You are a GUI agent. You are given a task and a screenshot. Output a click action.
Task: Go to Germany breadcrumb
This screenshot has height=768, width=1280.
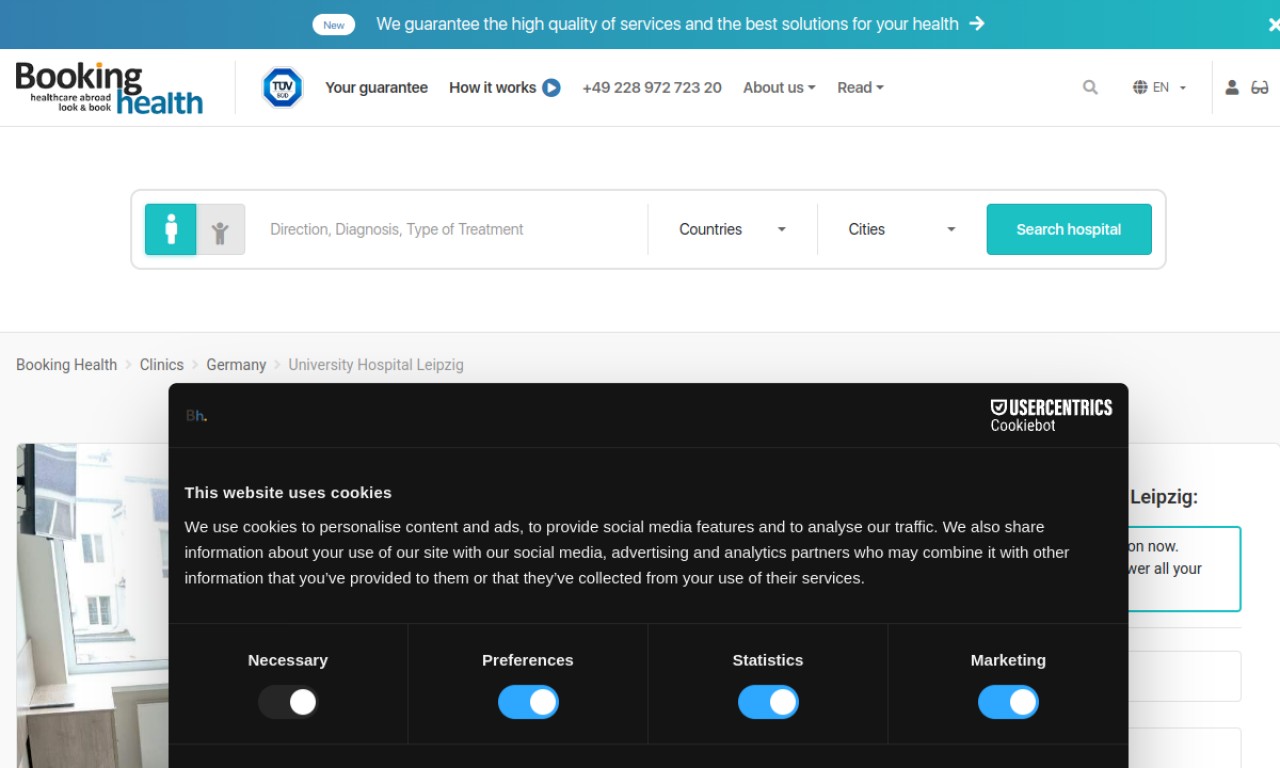point(236,365)
